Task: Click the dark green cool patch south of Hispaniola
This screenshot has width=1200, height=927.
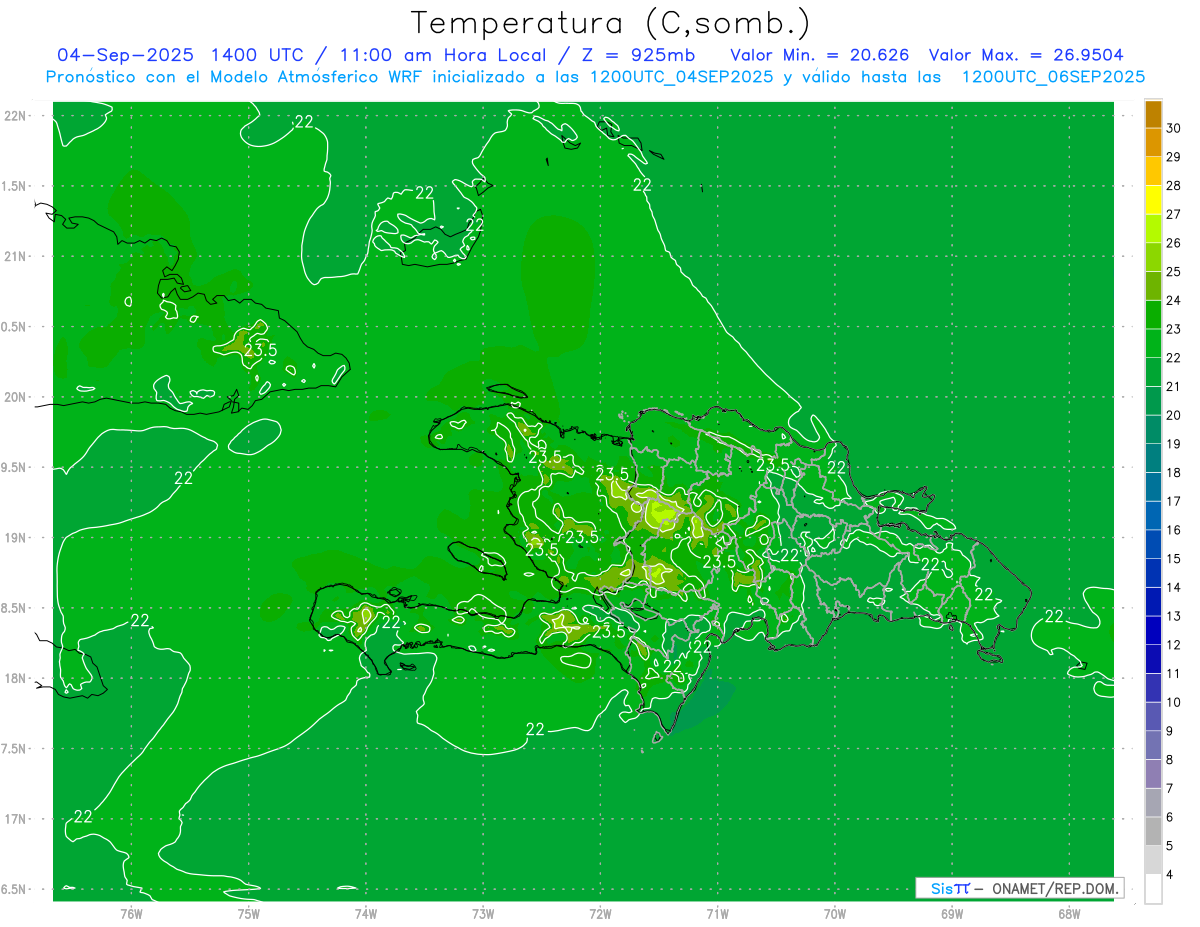Action: point(707,705)
